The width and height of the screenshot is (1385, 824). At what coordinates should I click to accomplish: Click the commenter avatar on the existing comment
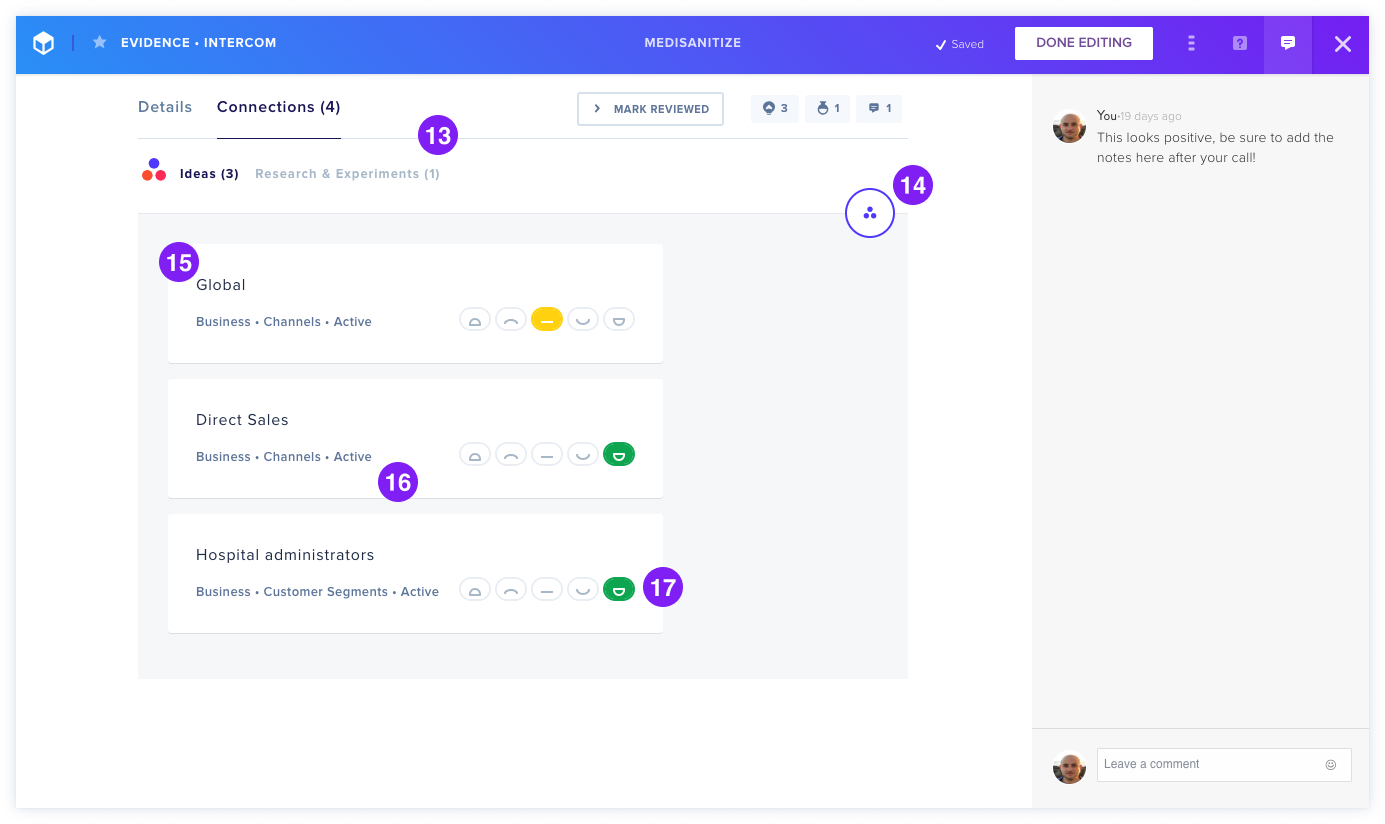pyautogui.click(x=1070, y=127)
